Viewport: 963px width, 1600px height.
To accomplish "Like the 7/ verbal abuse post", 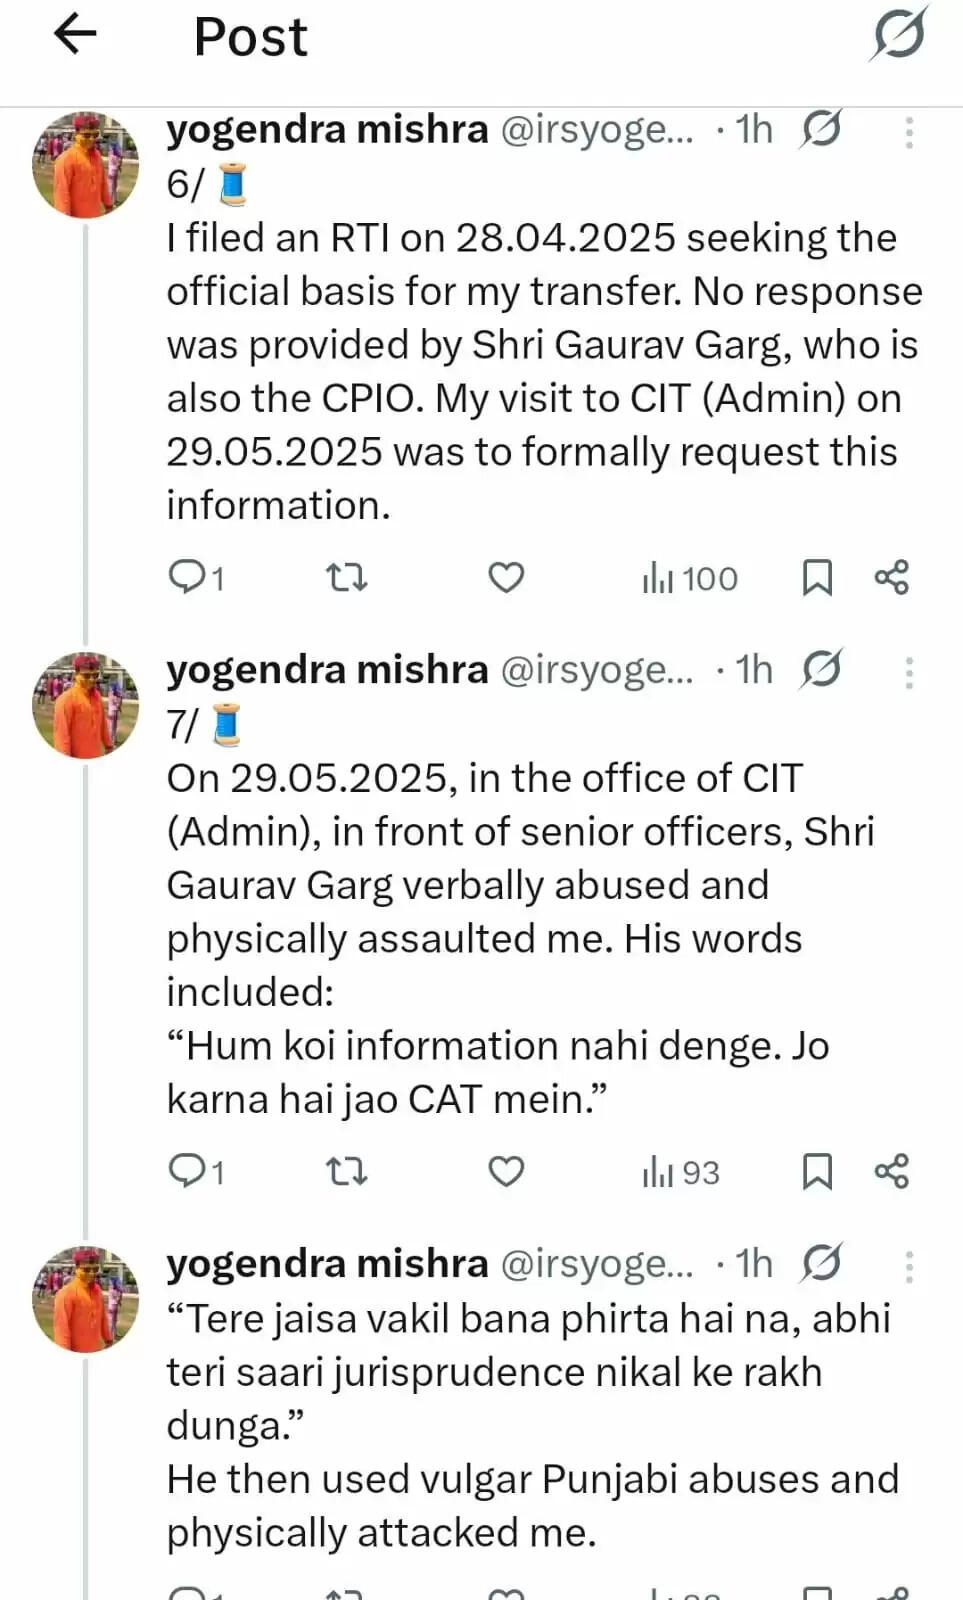I will [506, 1170].
